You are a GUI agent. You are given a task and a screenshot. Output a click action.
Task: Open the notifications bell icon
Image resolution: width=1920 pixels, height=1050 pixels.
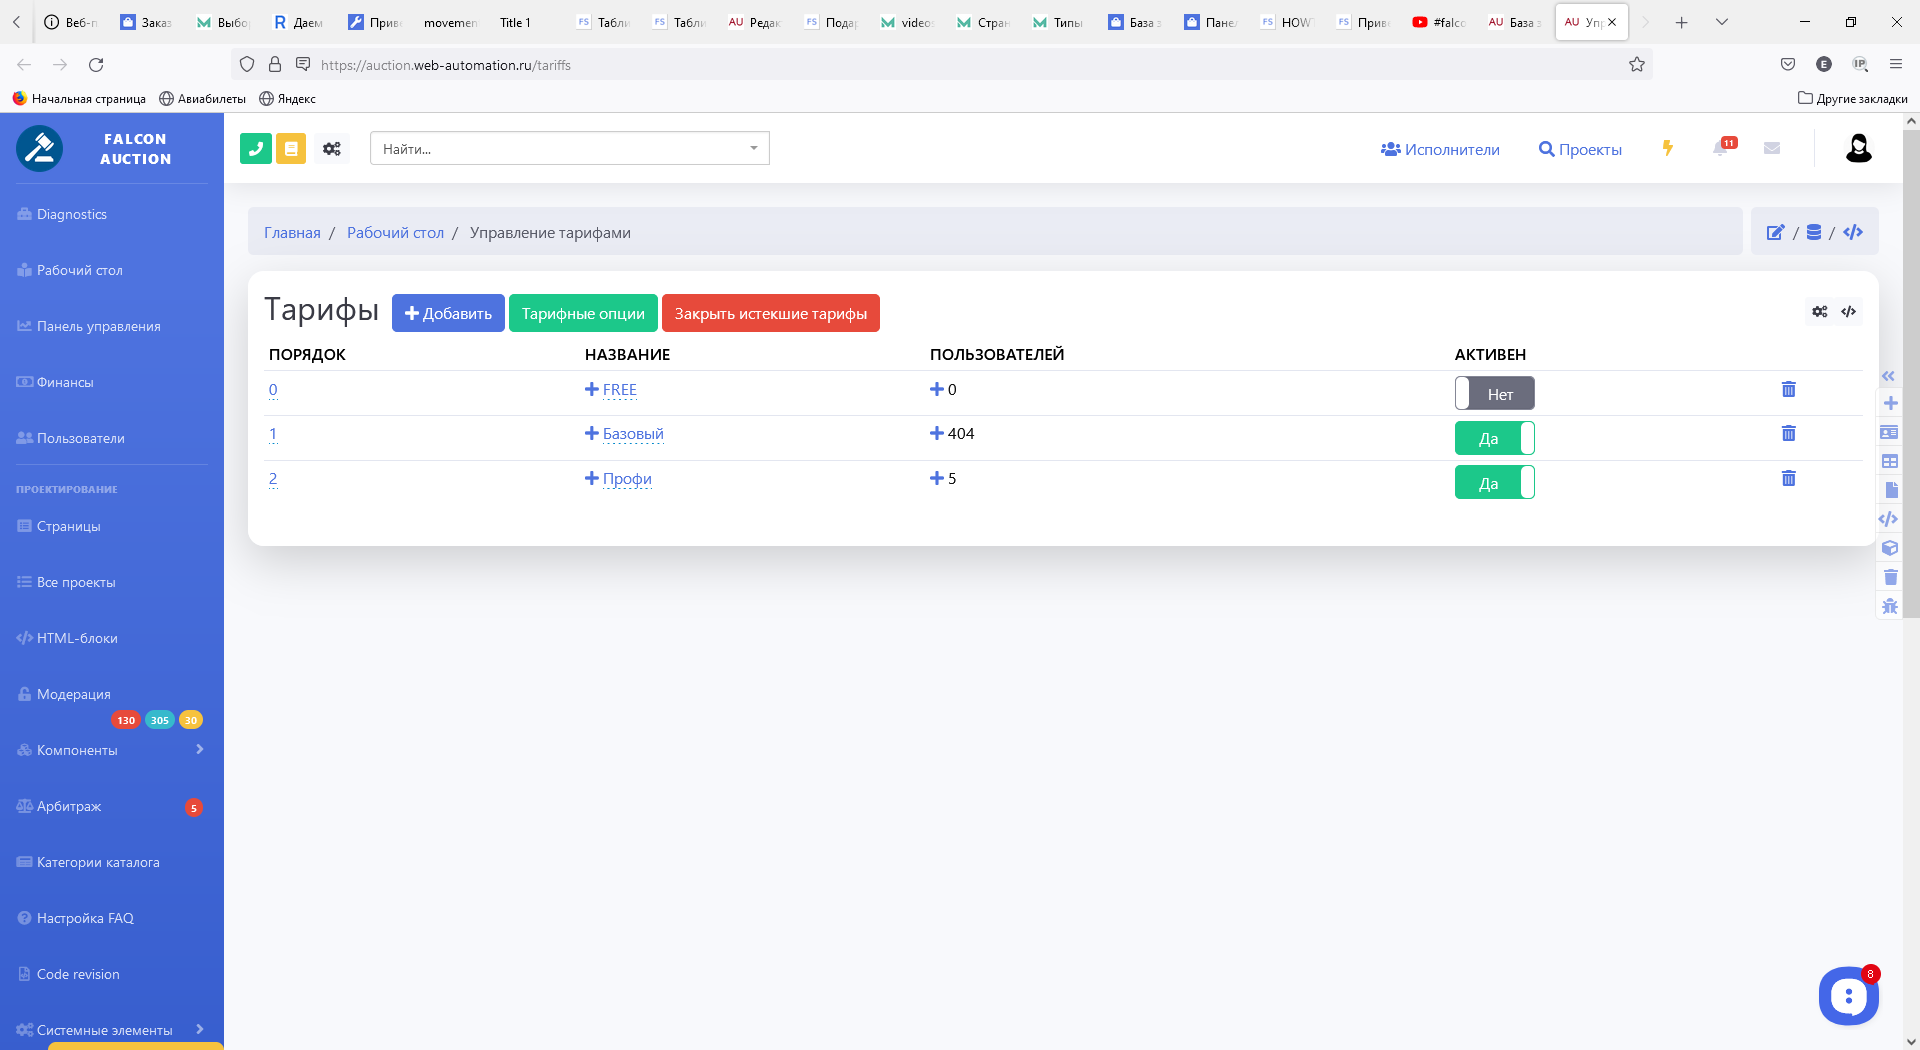point(1721,148)
